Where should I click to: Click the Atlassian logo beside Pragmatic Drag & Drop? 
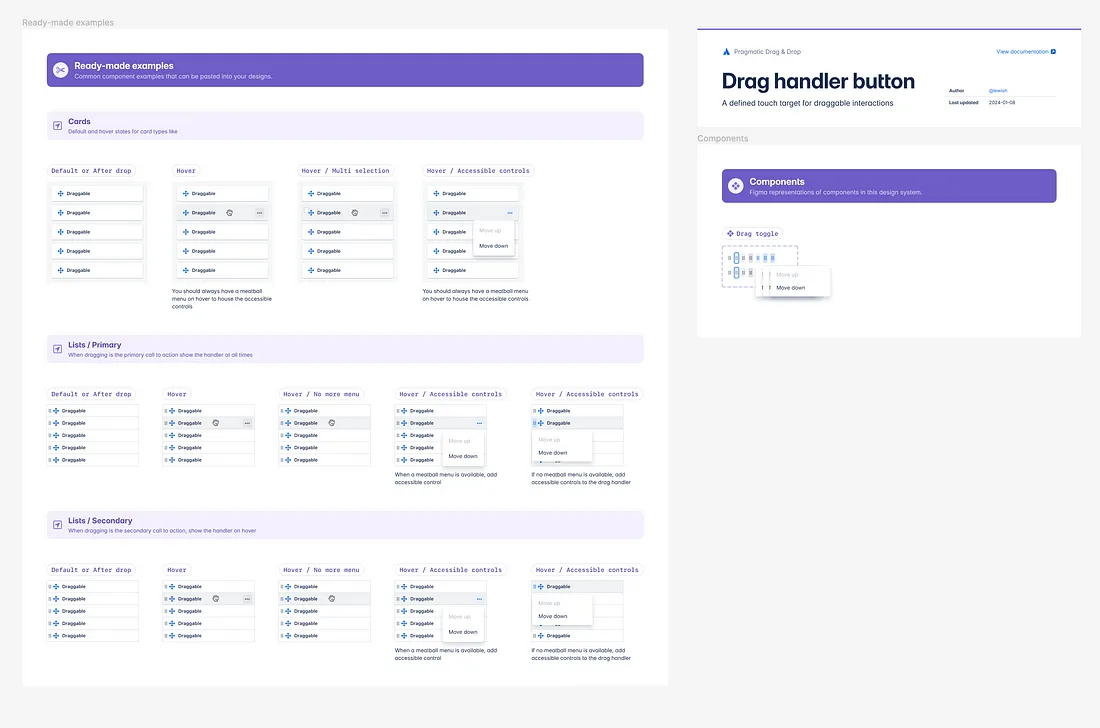click(727, 51)
